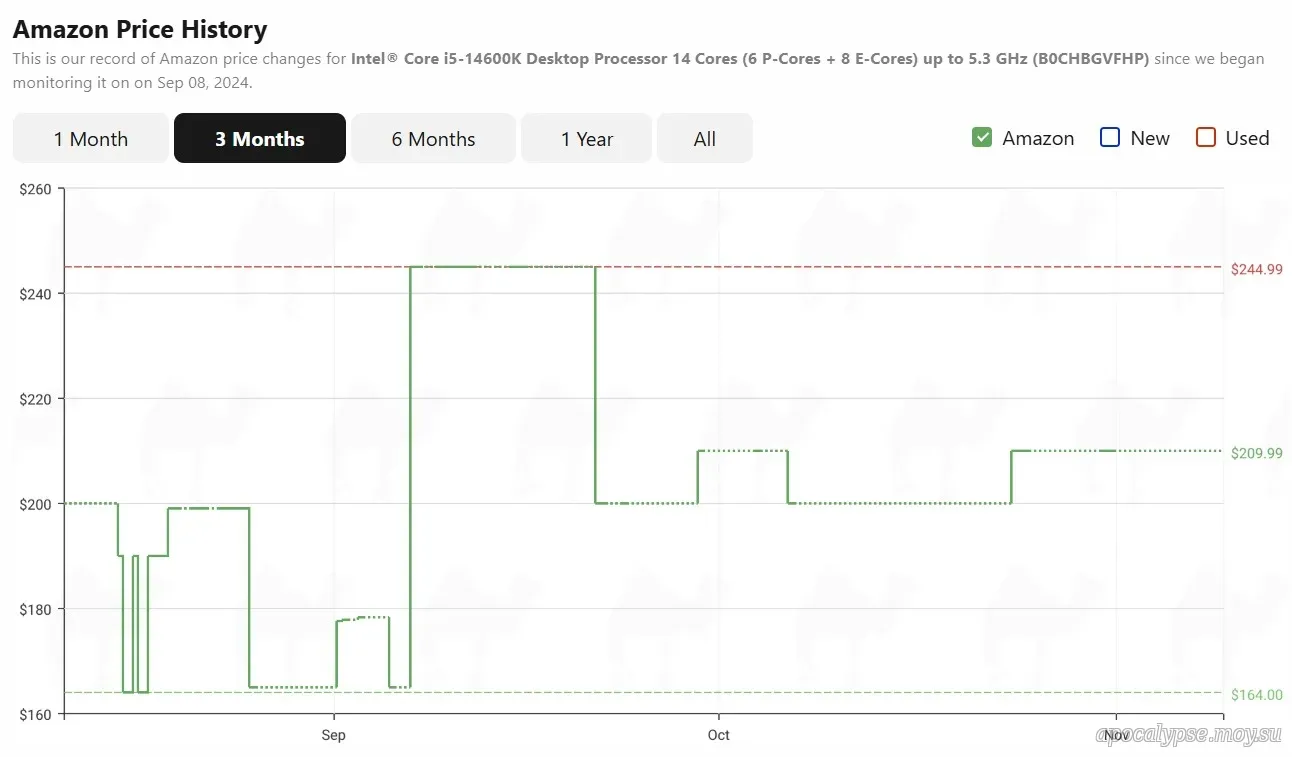
Task: Uncheck the green Amazon checkbox
Action: (981, 138)
